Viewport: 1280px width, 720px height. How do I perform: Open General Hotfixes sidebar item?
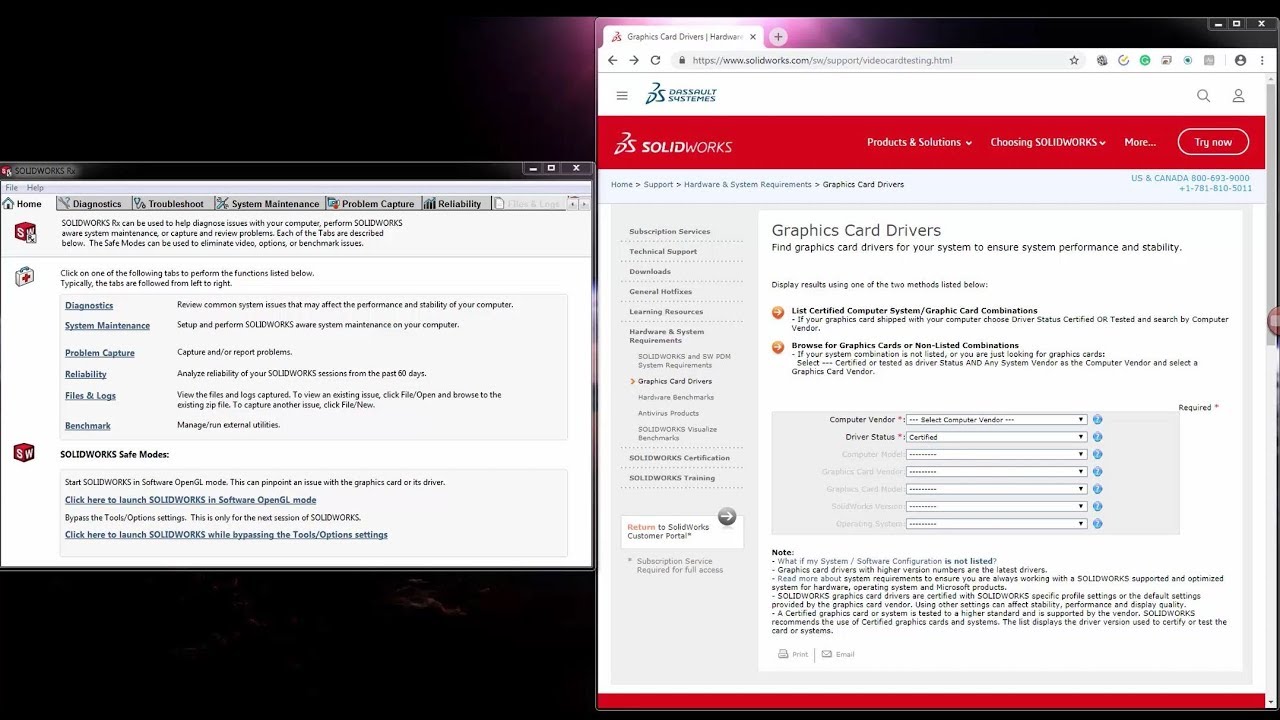[x=660, y=291]
